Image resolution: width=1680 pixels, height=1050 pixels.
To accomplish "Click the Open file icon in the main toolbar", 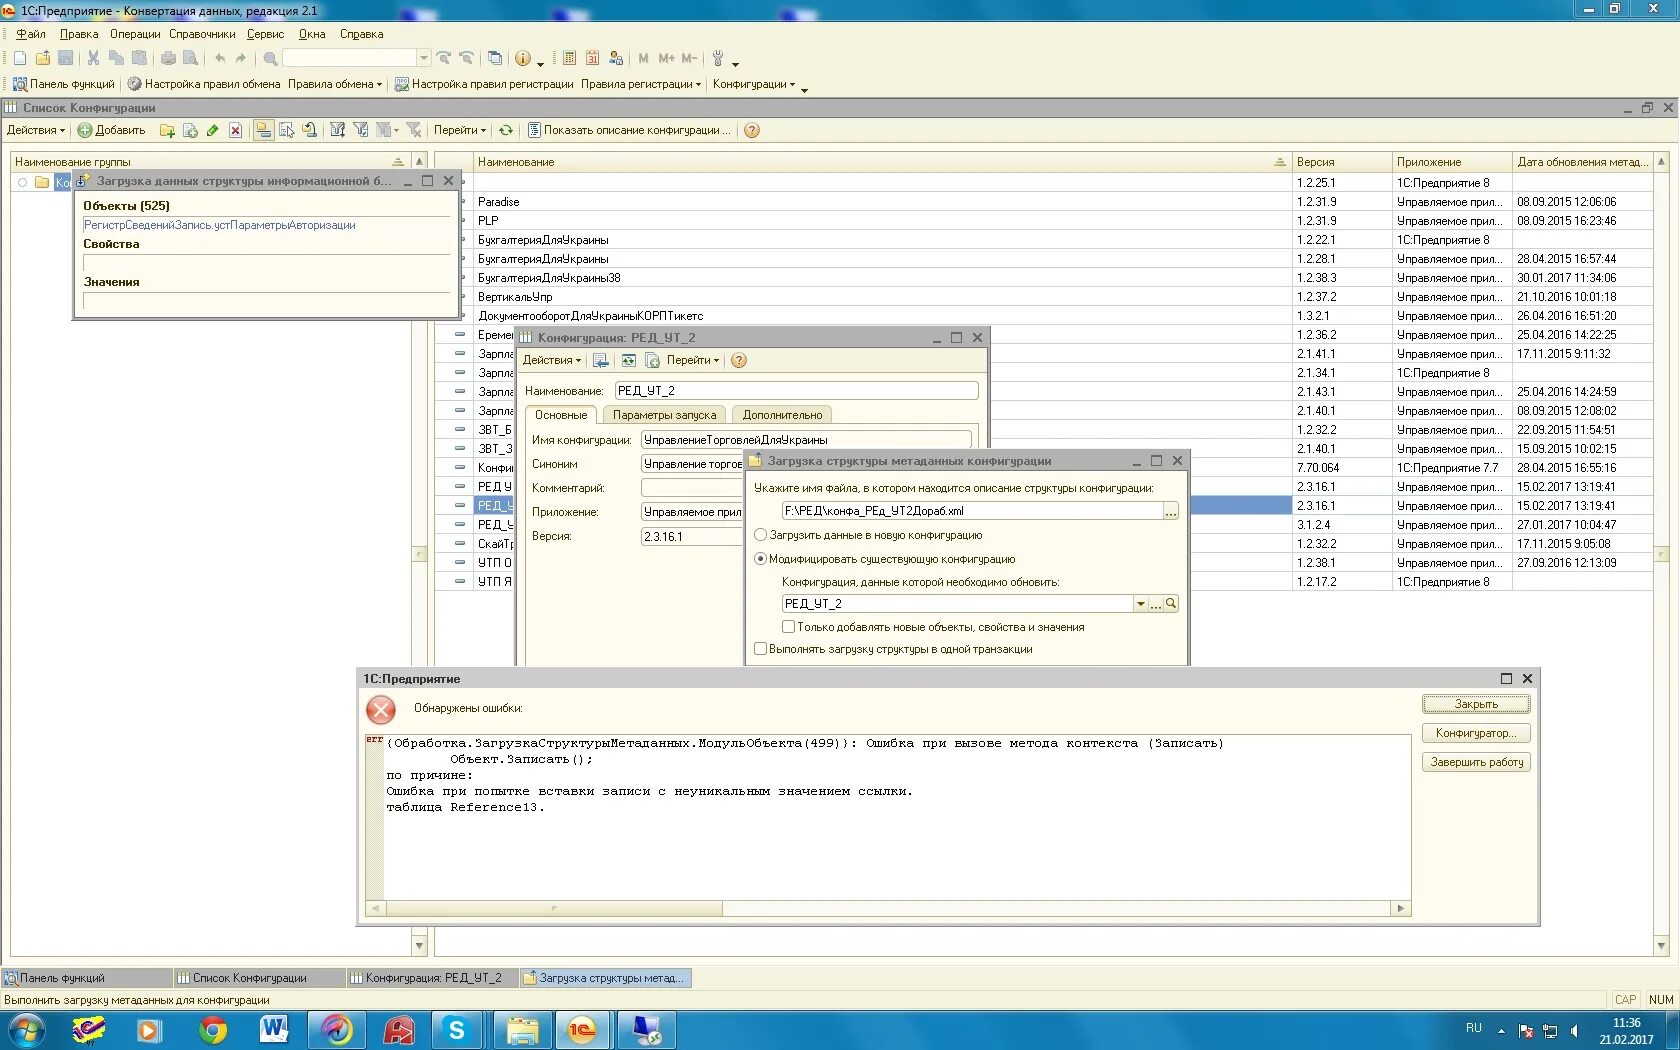I will coord(43,58).
